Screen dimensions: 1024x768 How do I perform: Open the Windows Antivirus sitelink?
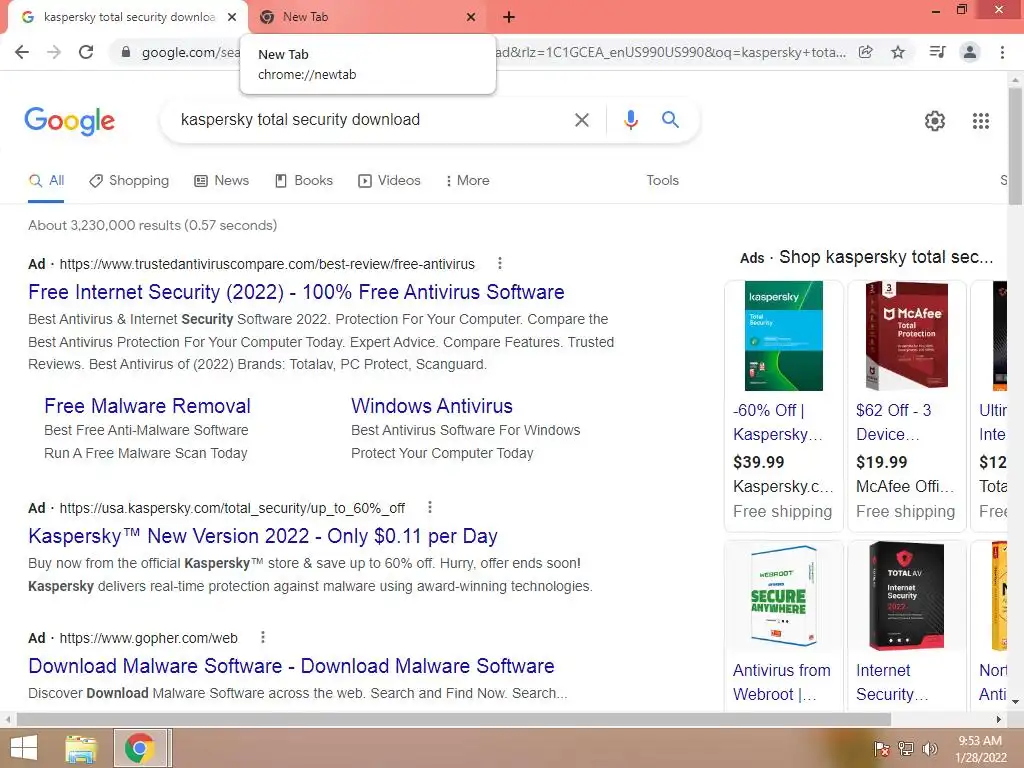tap(432, 406)
